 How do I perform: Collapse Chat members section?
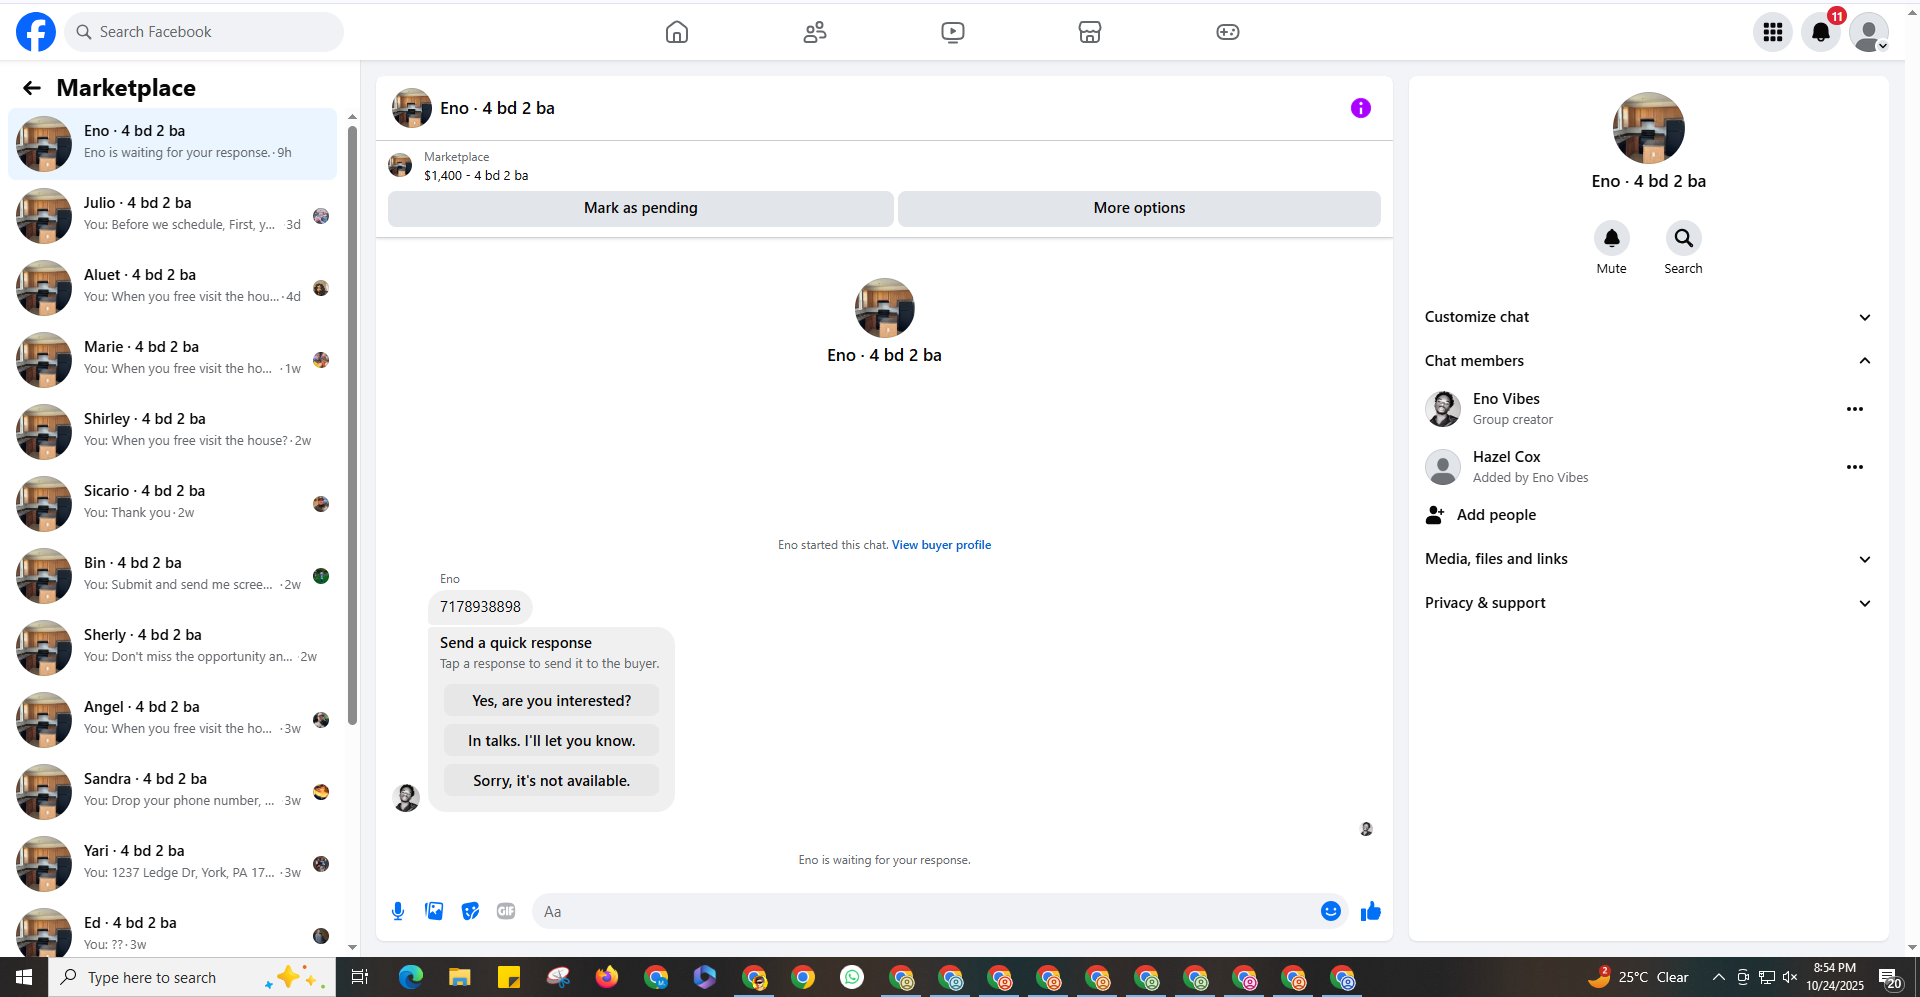point(1648,361)
